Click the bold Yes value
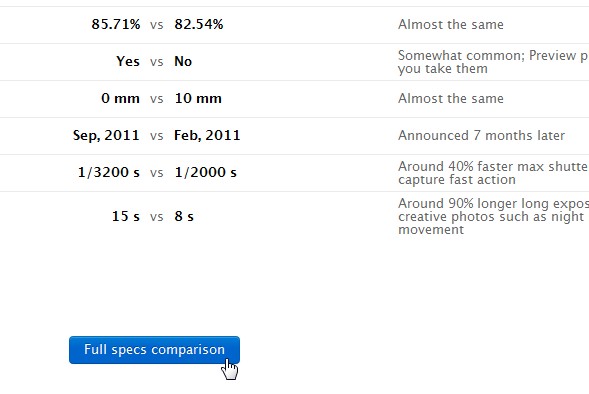Viewport: 589px width, 394px height. coord(128,61)
